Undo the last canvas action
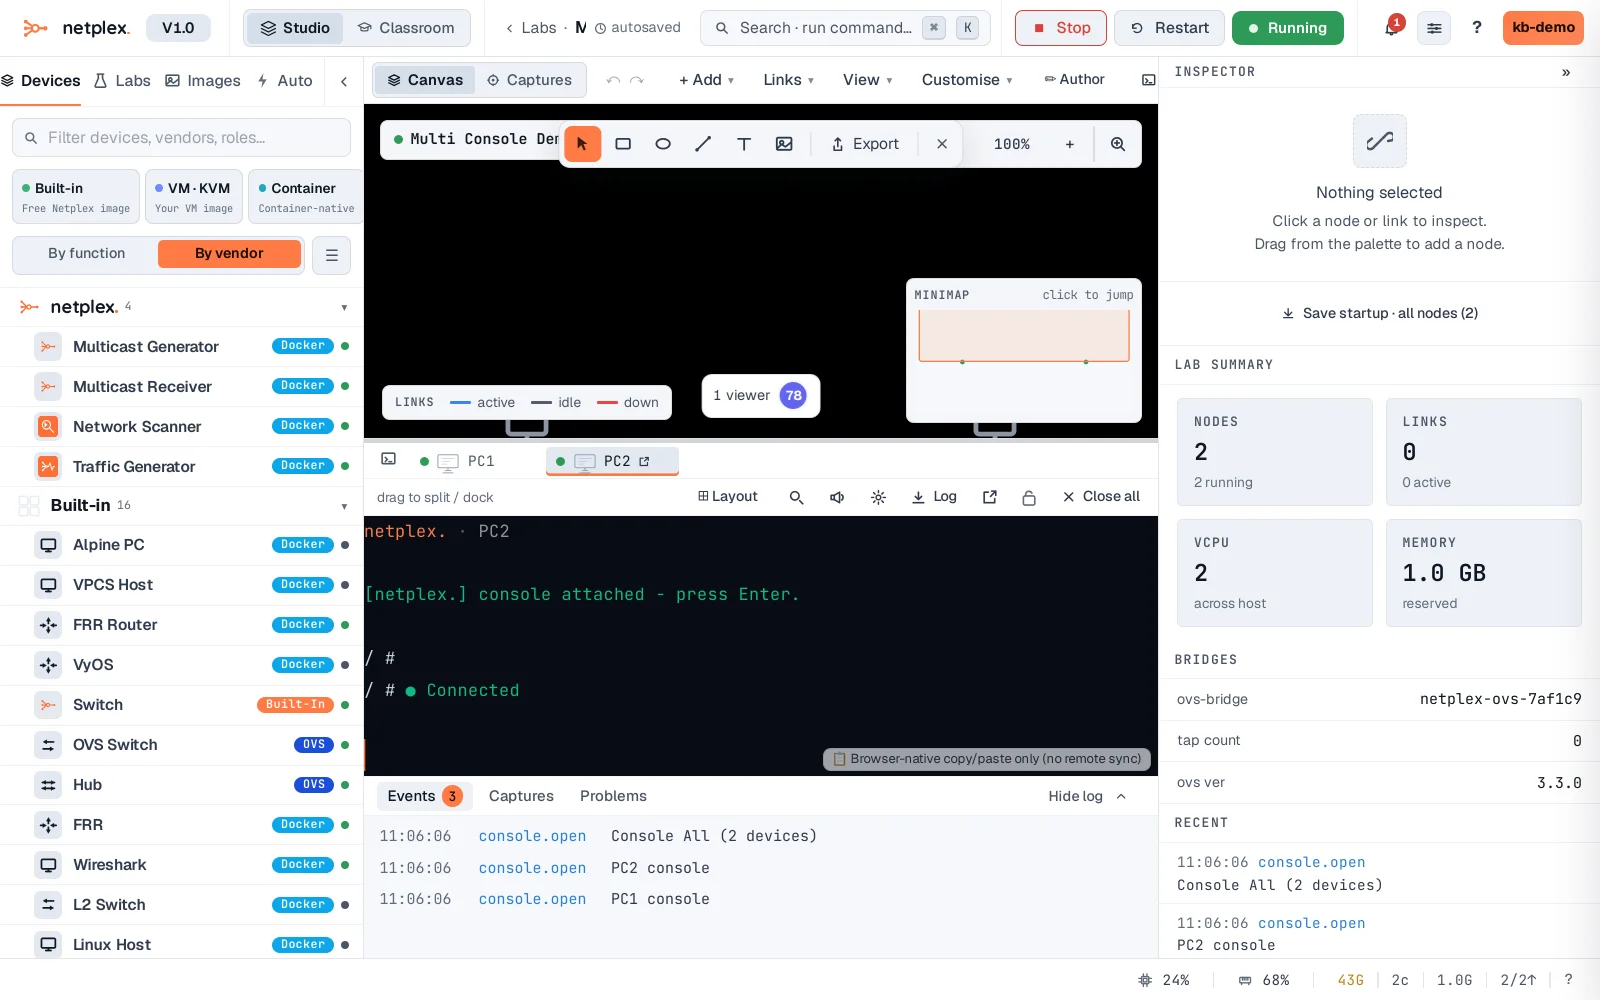This screenshot has width=1600, height=1000. 613,80
